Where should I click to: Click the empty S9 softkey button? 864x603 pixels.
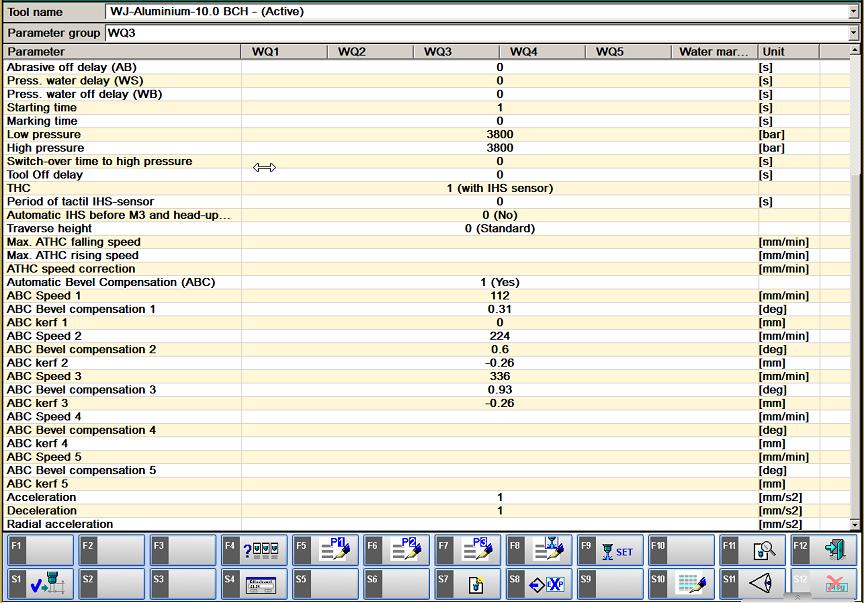611,584
